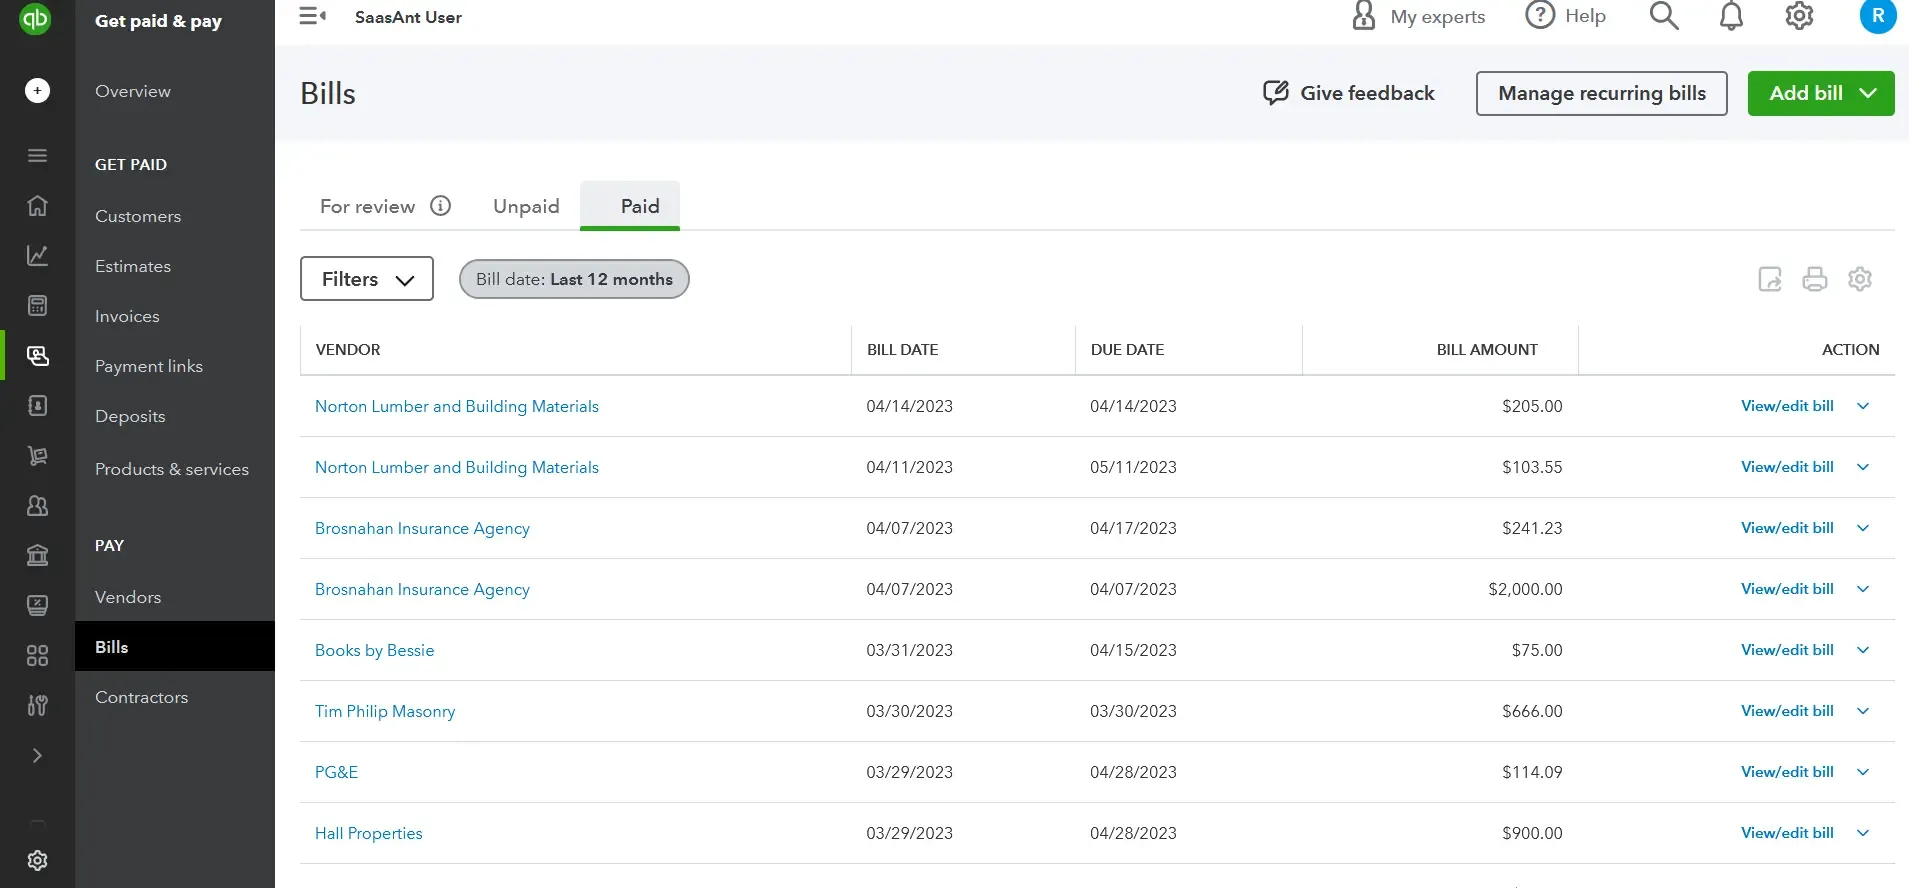The image size is (1909, 888).
Task: Open the search magnifier icon
Action: (x=1664, y=16)
